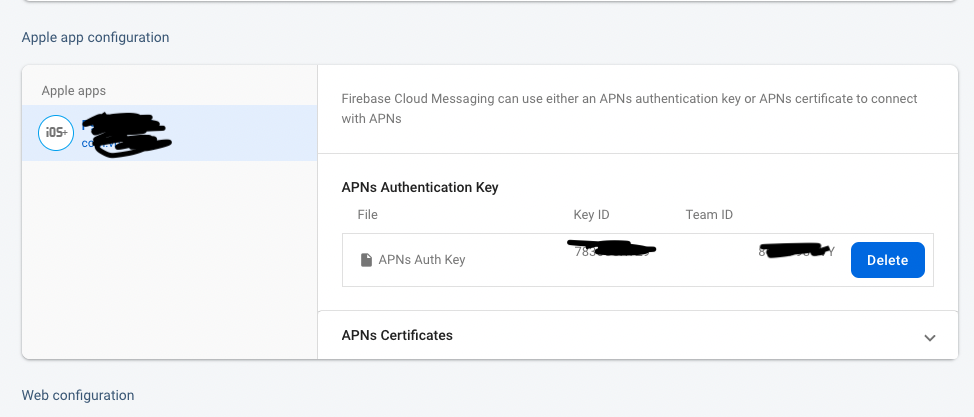Click the APNs Certificates heading
The image size is (974, 417).
(x=397, y=335)
